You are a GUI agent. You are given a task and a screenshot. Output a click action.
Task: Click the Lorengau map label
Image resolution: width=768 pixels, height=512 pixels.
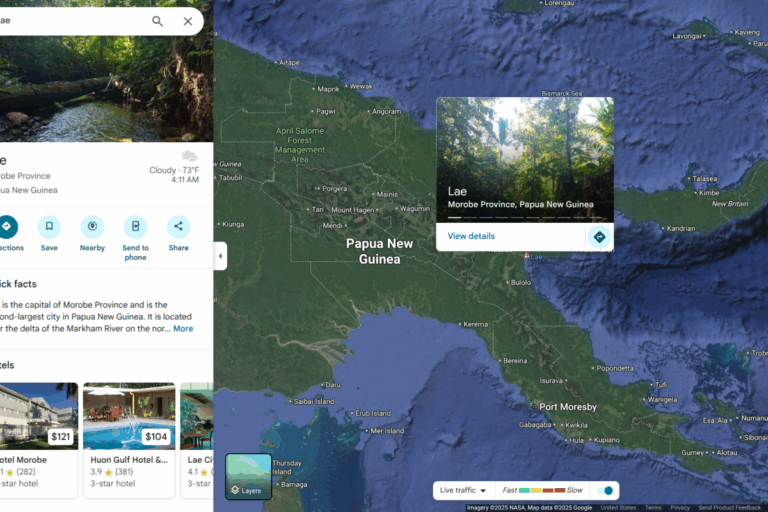(559, 3)
